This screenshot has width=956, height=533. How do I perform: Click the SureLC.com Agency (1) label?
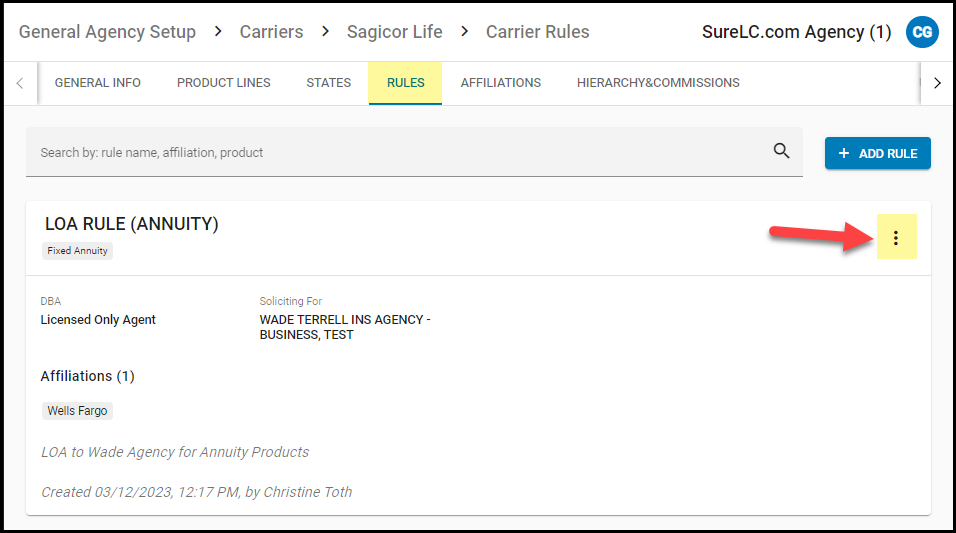pyautogui.click(x=796, y=32)
